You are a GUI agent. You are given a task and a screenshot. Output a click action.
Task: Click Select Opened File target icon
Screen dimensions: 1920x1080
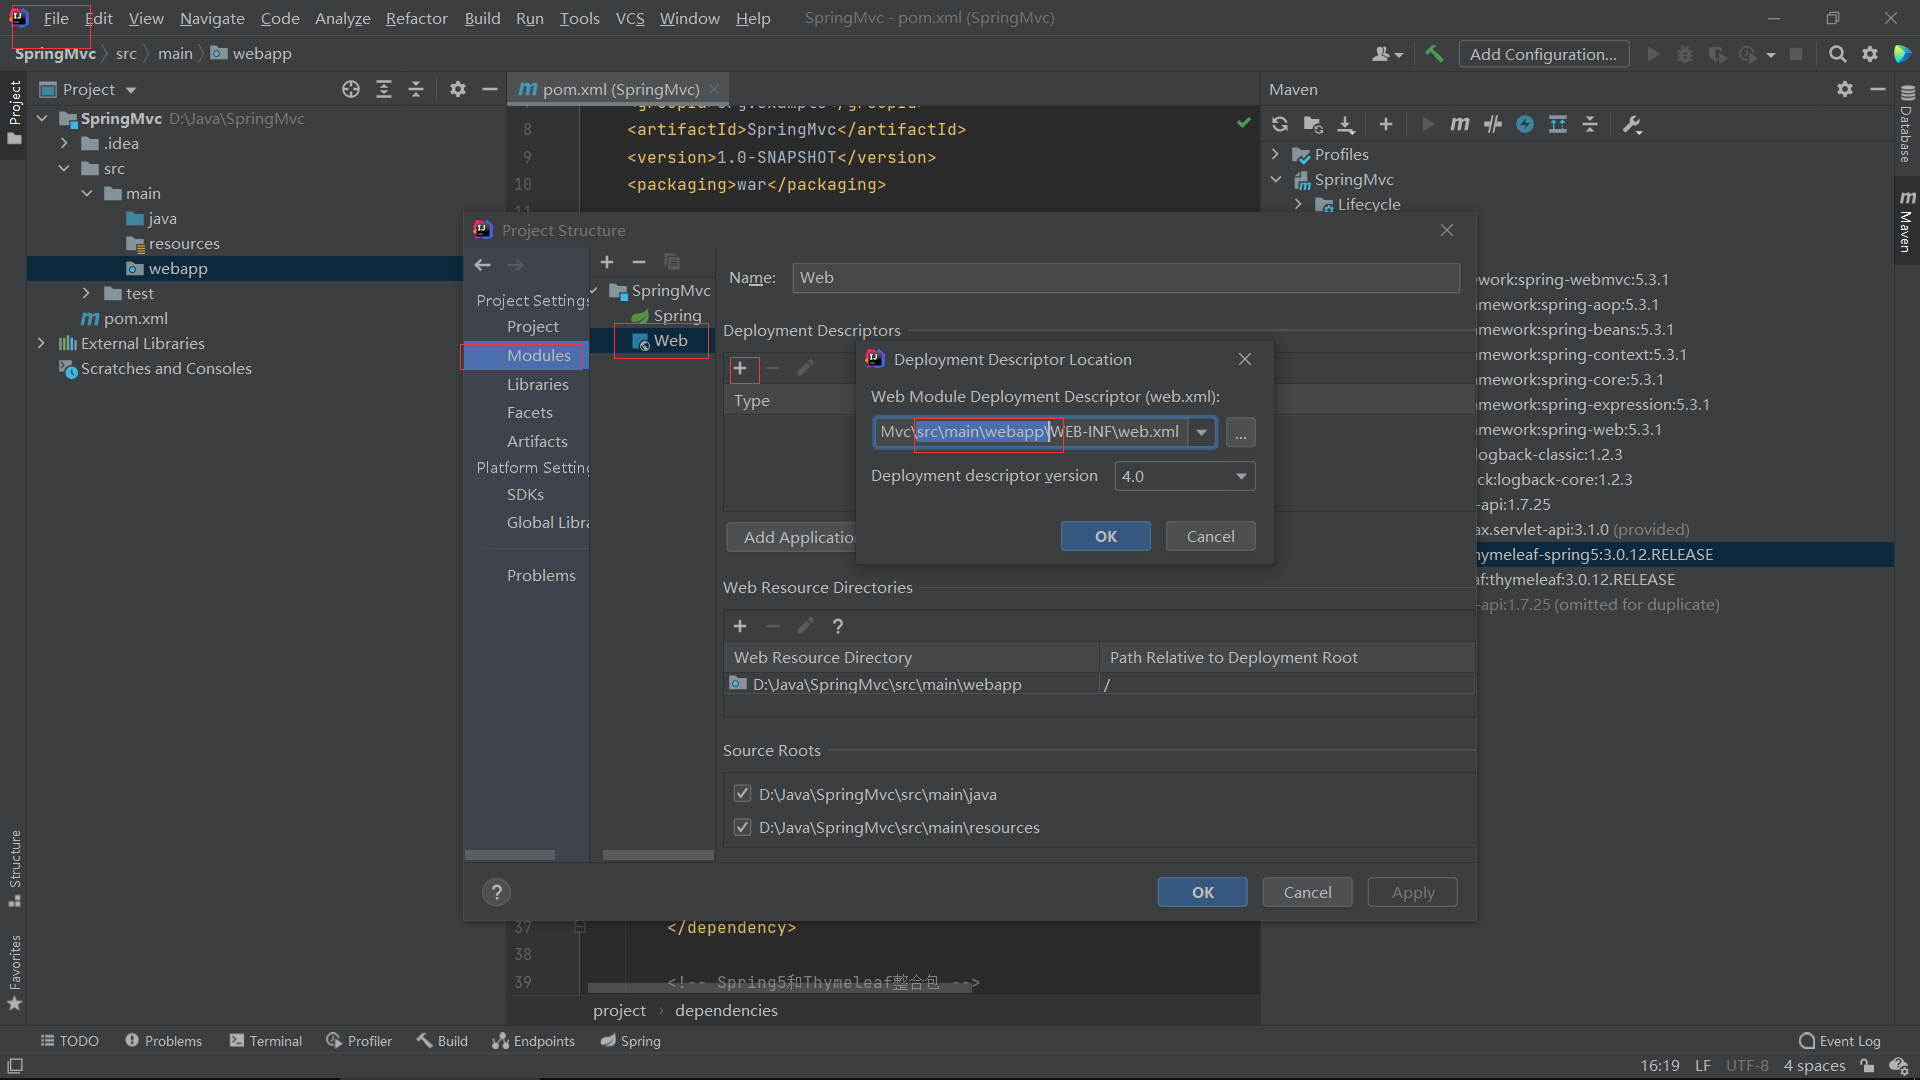click(351, 89)
